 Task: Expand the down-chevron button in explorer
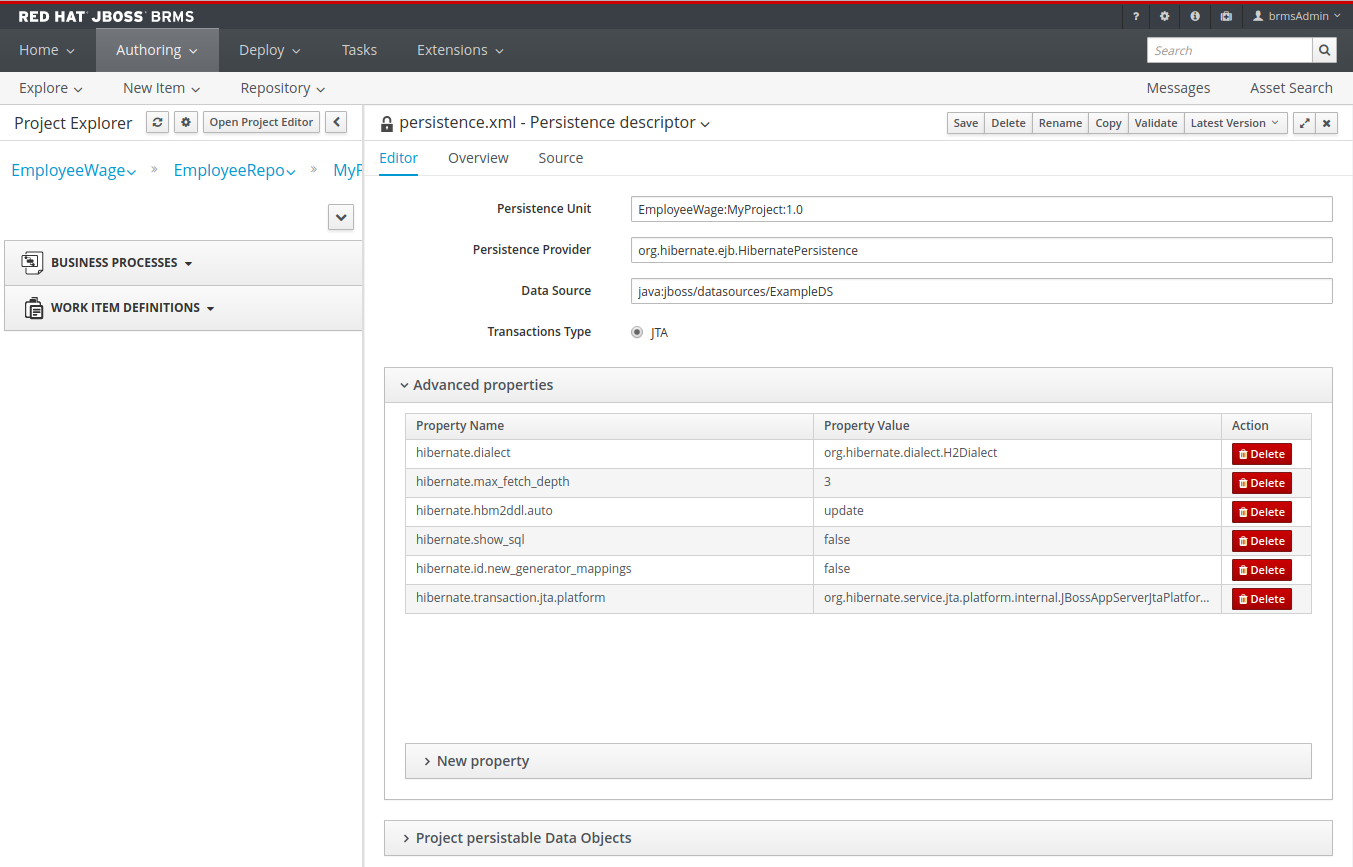point(341,217)
